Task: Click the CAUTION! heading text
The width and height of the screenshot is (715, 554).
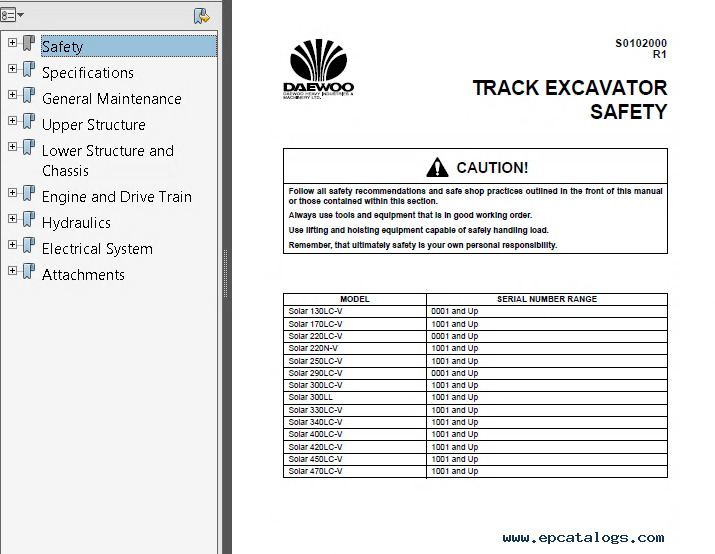Action: coord(492,168)
